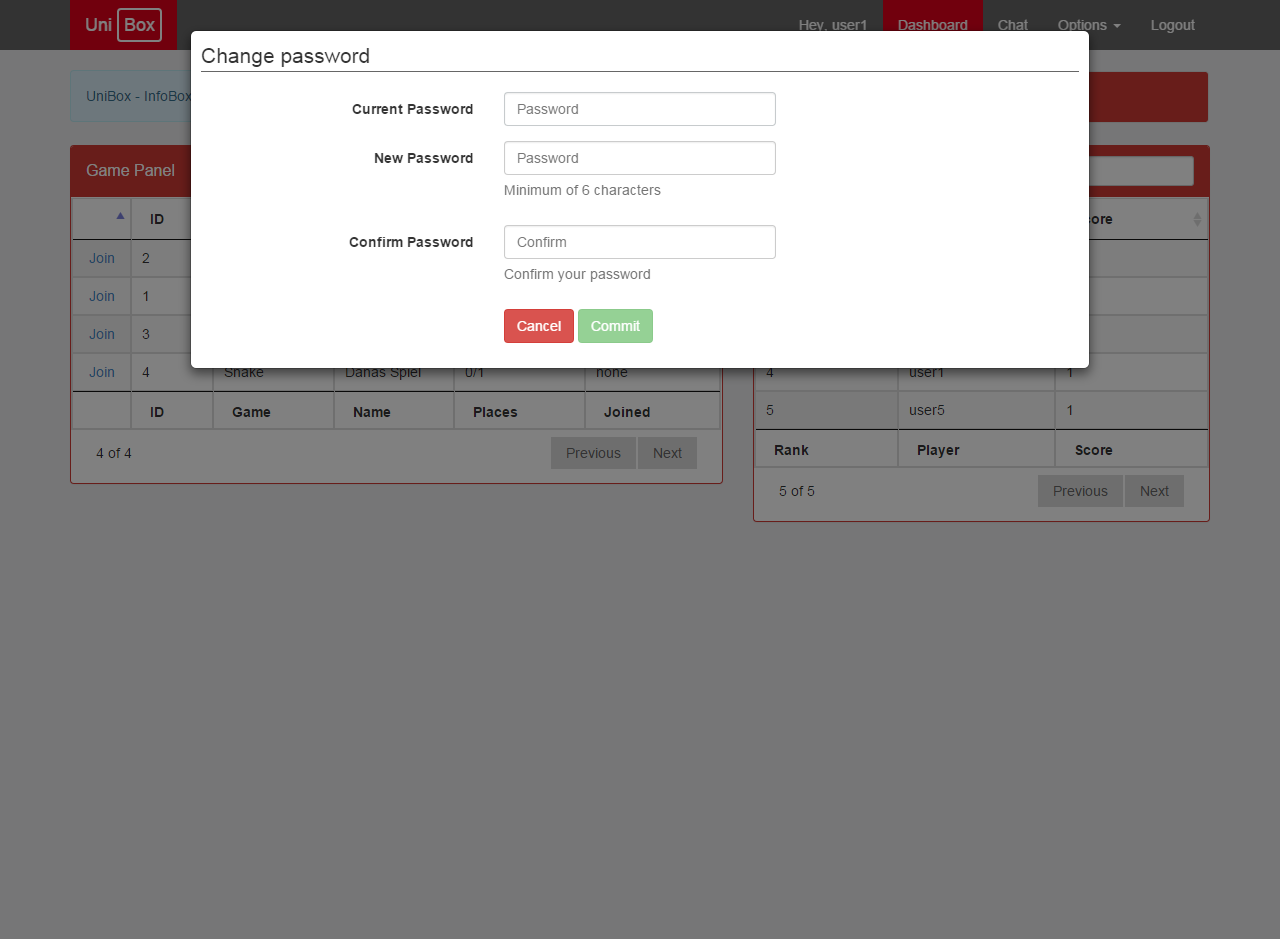Focus the Current Password field
This screenshot has width=1280, height=939.
pos(640,109)
